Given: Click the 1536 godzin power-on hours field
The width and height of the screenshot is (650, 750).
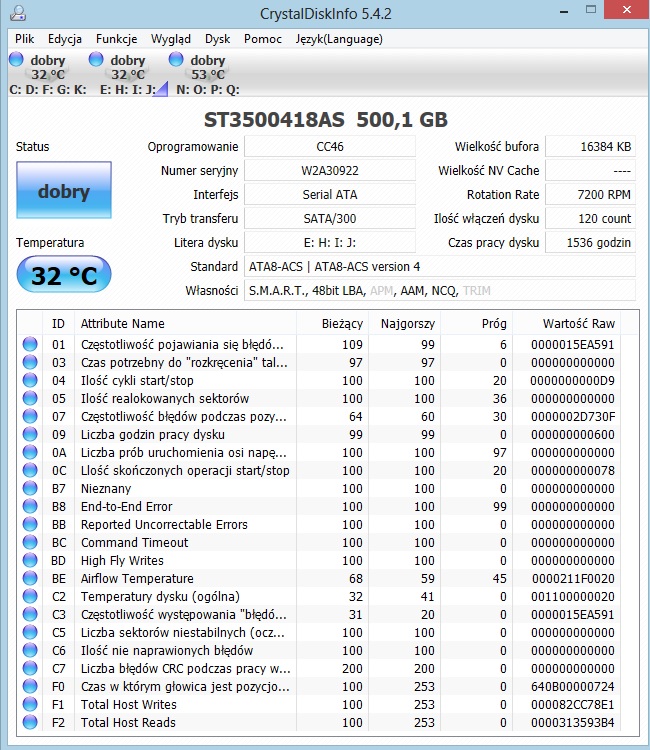Looking at the screenshot, I should tap(590, 242).
